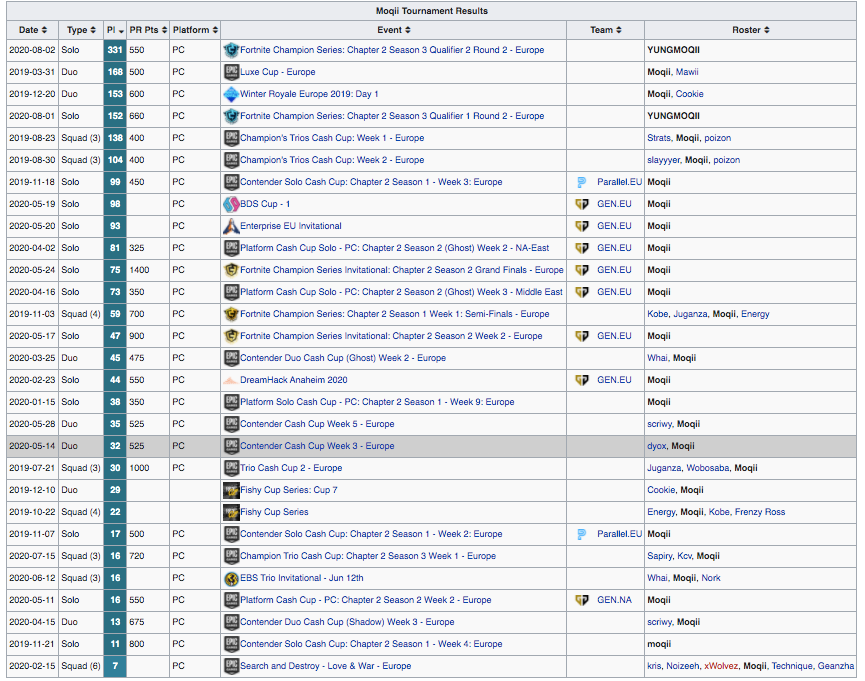Select date cell 2020-02-15
Screen dimensions: 865x681
(33, 666)
